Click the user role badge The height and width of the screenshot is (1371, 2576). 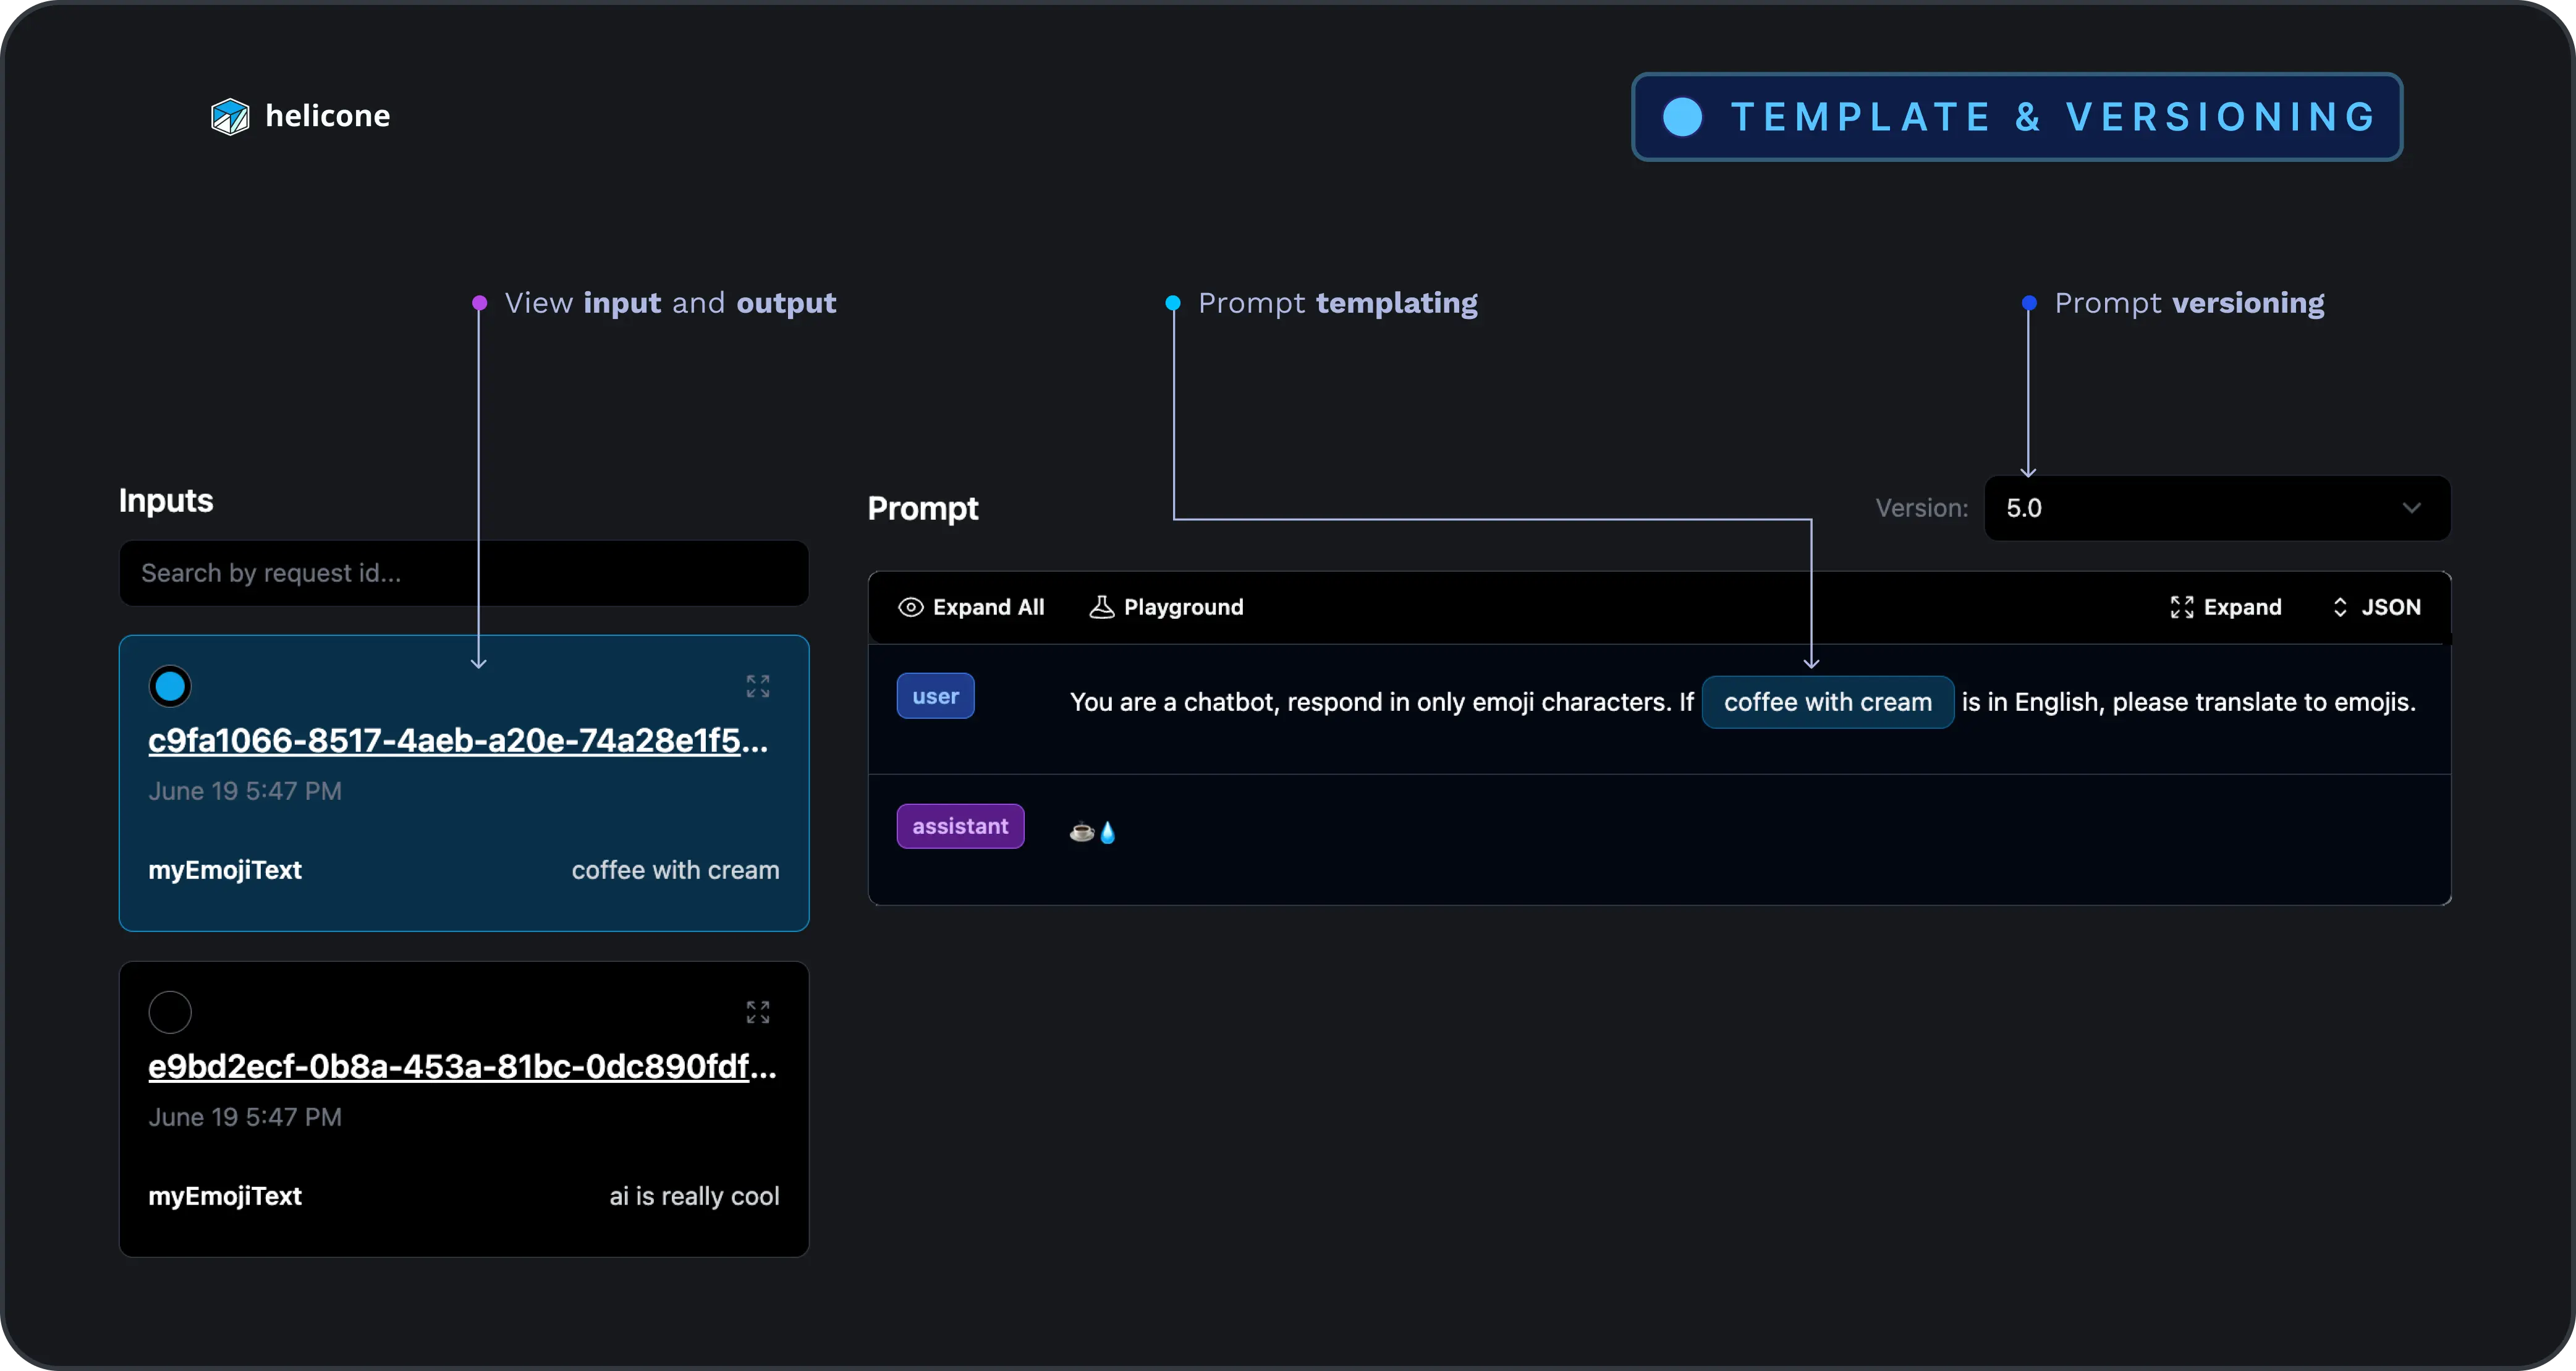pos(935,696)
